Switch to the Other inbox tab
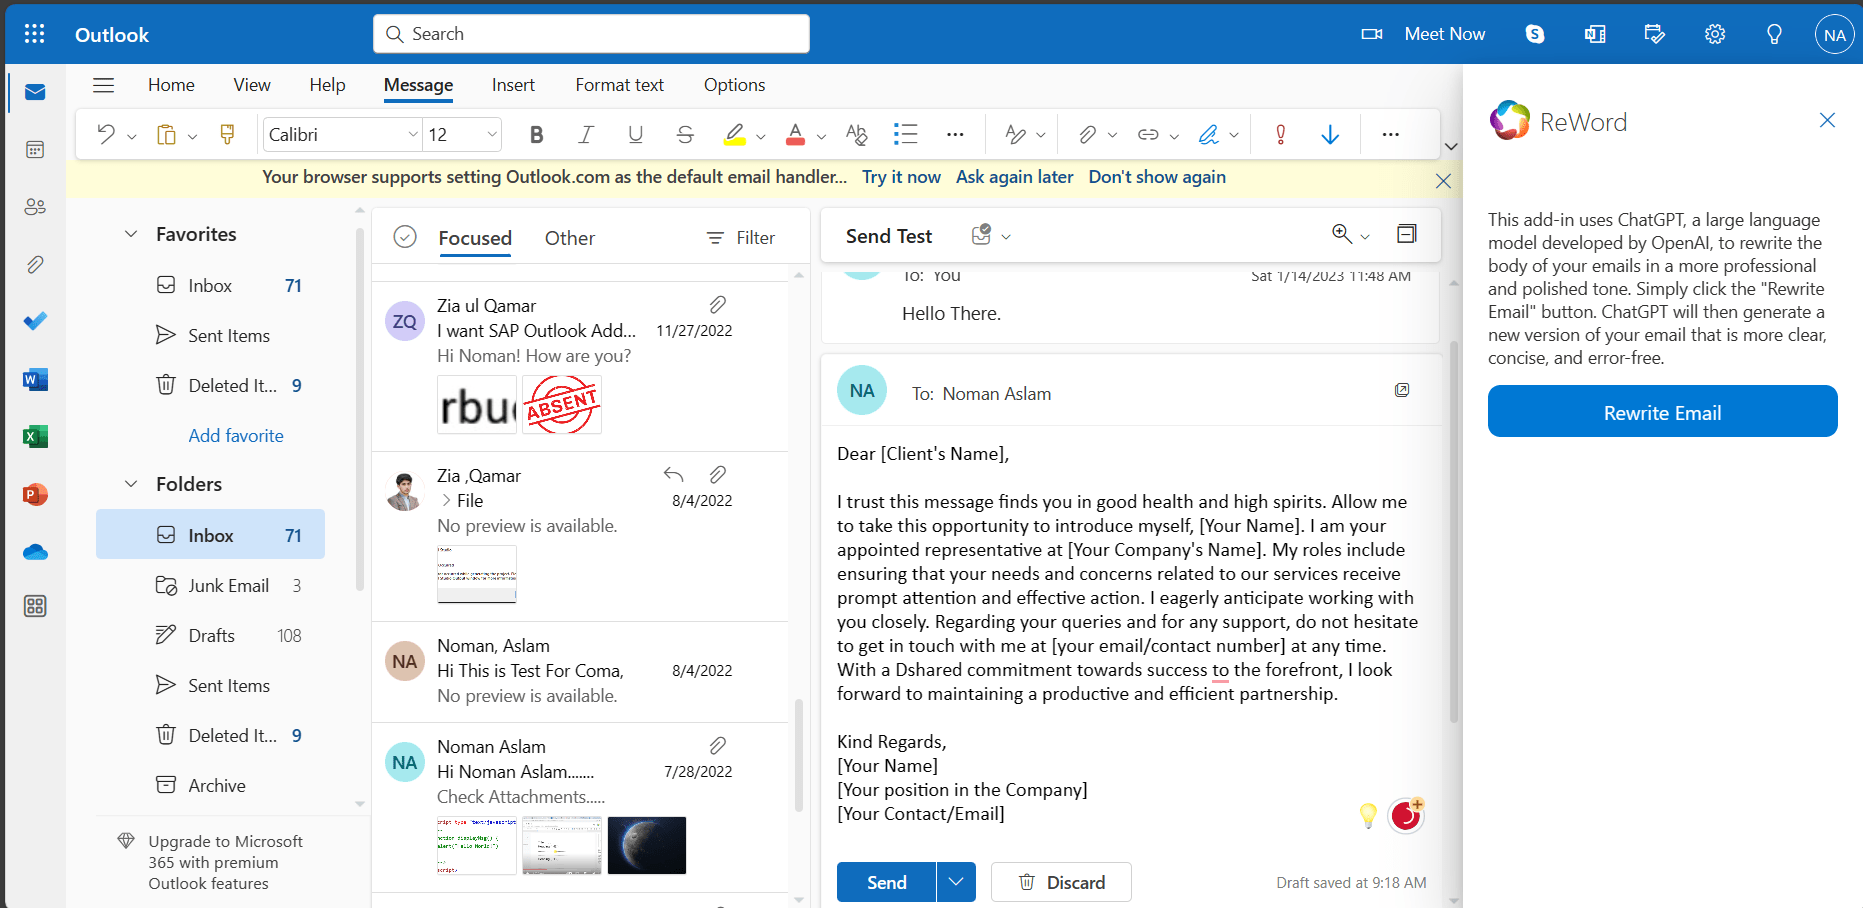Viewport: 1863px width, 908px height. point(570,238)
